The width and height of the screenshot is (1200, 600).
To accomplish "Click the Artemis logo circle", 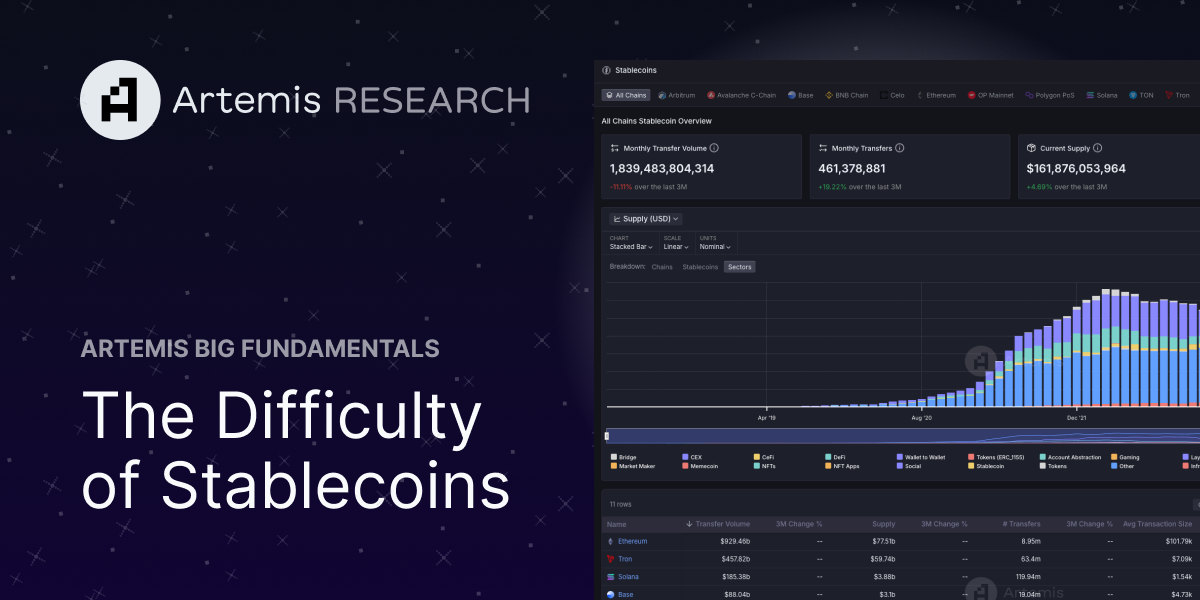I will pos(120,99).
